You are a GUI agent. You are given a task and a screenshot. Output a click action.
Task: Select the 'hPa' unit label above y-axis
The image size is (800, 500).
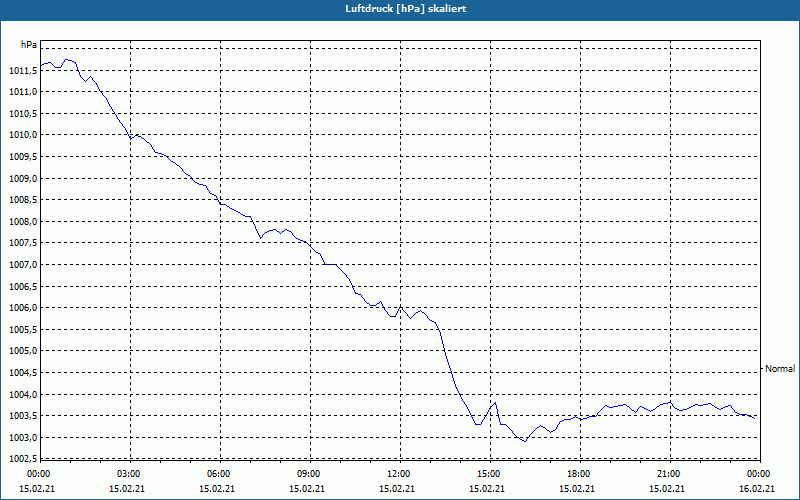29,45
